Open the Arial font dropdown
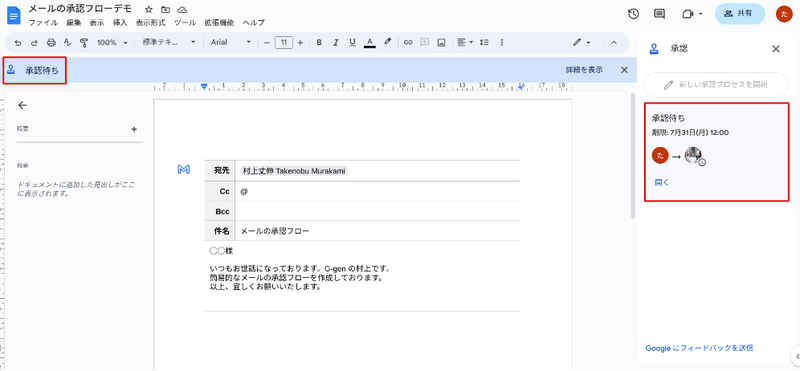 (231, 42)
